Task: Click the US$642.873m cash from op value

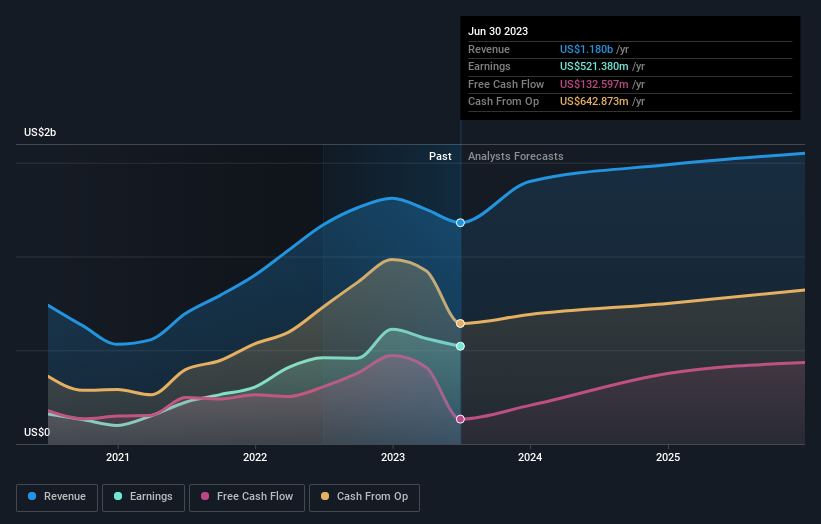Action: [x=594, y=102]
